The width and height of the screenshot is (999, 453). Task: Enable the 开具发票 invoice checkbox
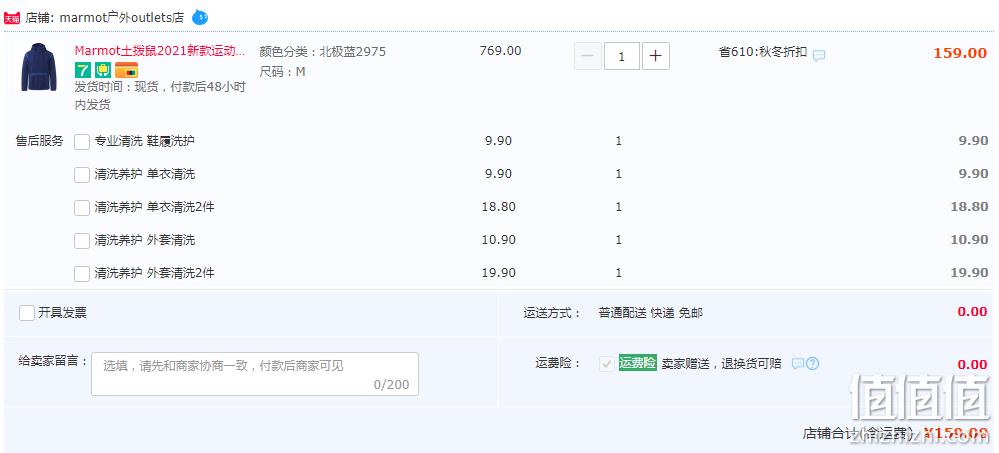point(27,313)
